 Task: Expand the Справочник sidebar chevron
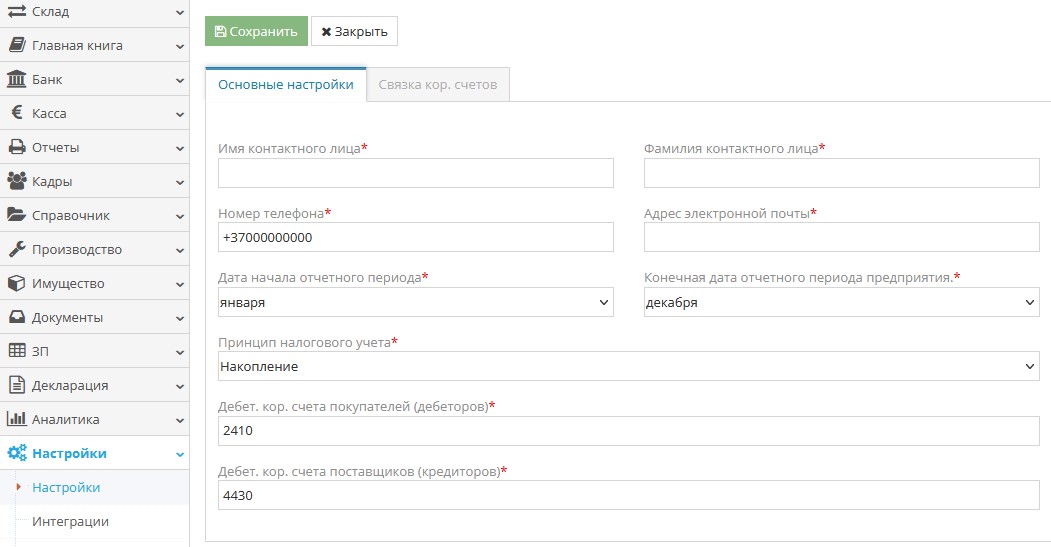pyautogui.click(x=179, y=216)
